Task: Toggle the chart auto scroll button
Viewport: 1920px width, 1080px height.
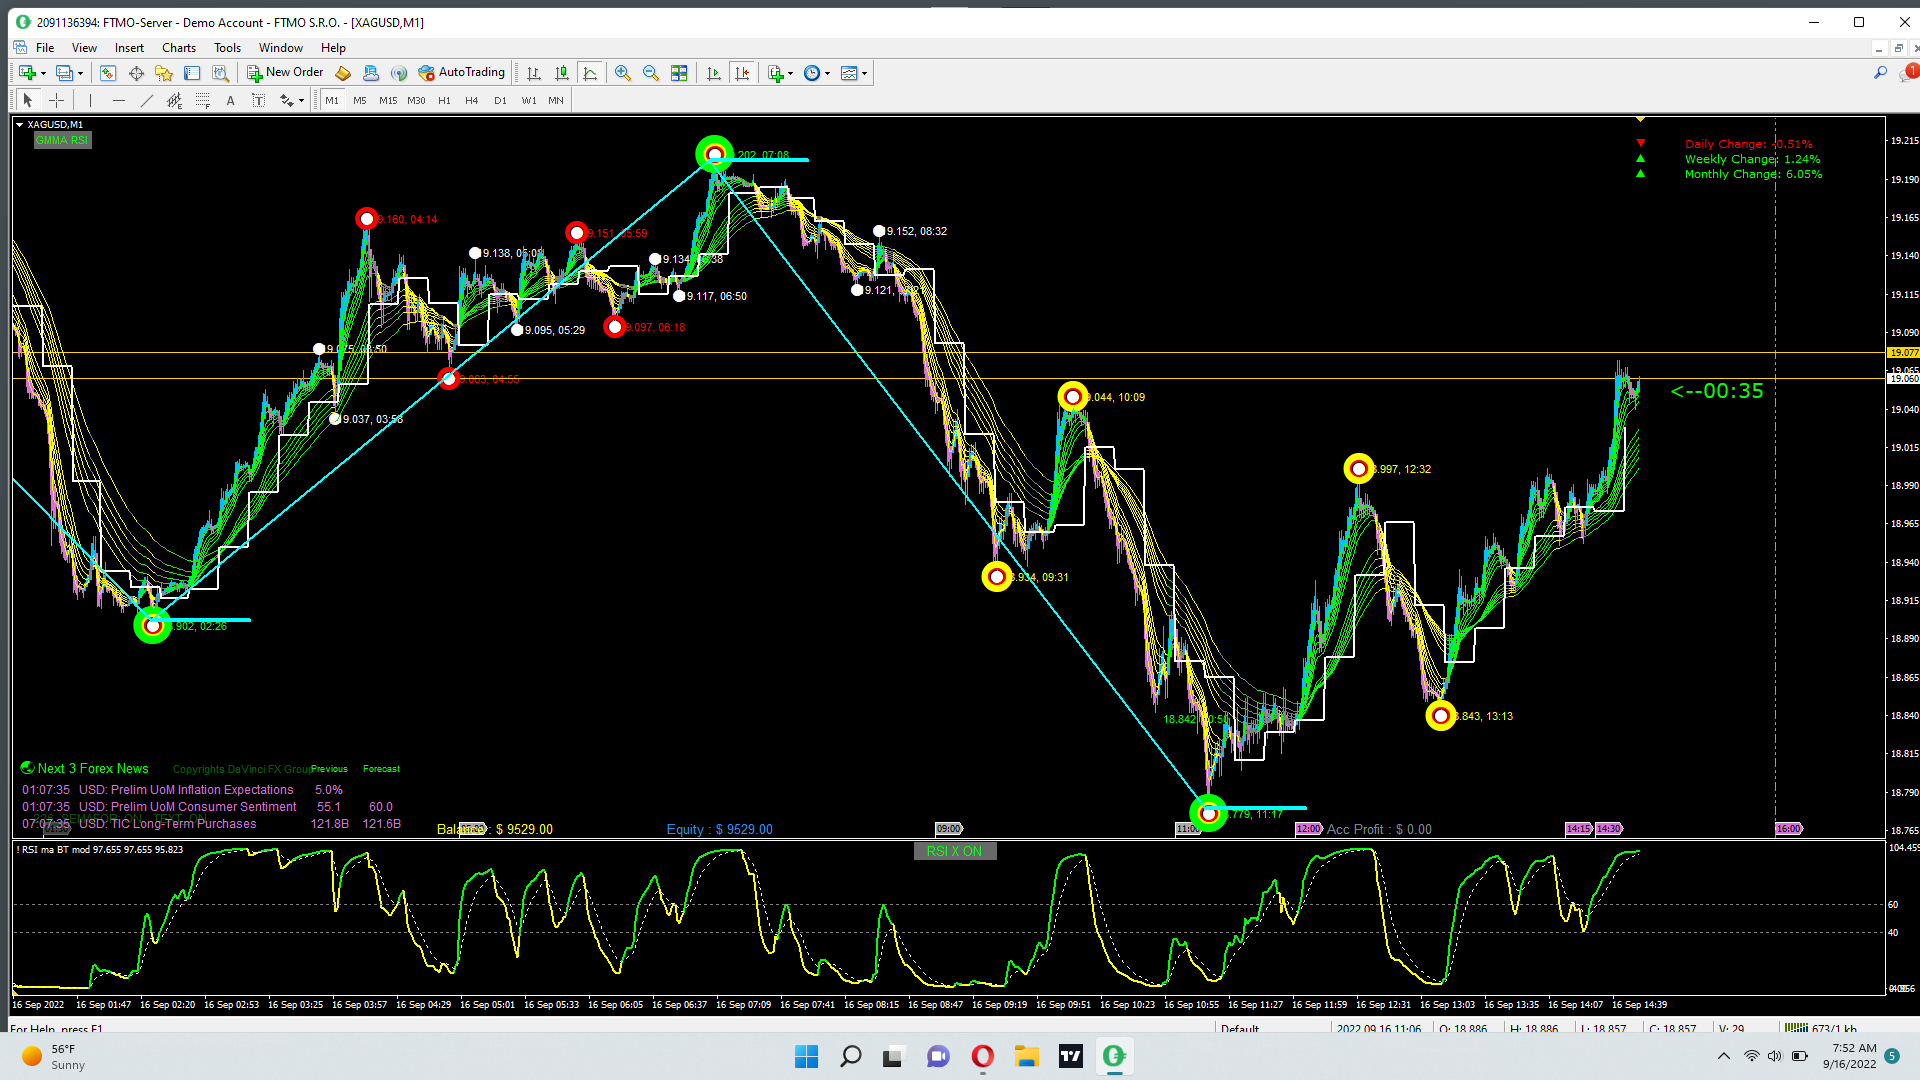Action: click(713, 73)
